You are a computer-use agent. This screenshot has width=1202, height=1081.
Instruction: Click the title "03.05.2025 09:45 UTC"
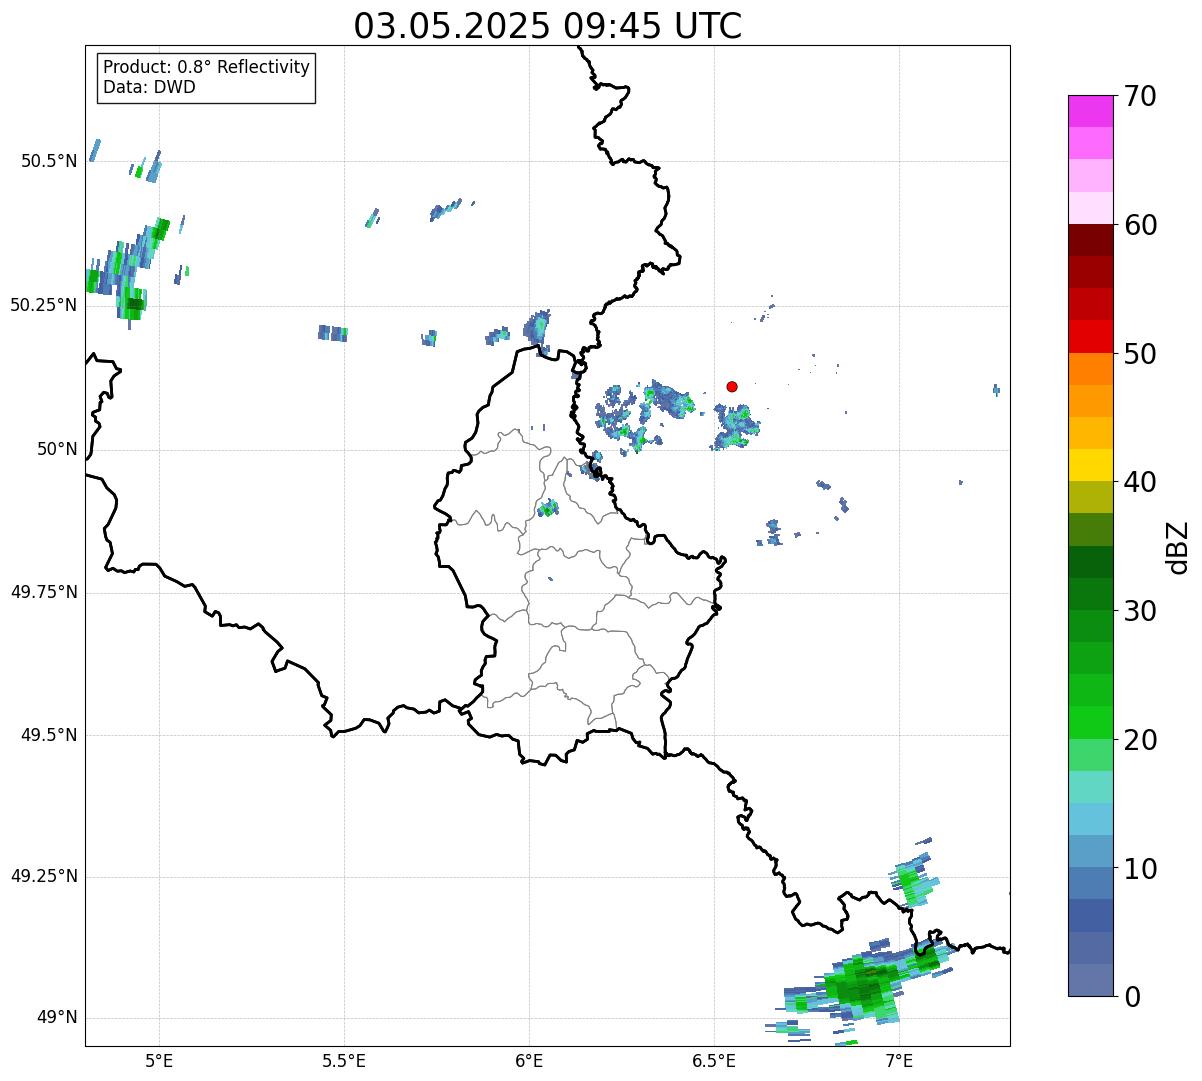click(x=548, y=26)
